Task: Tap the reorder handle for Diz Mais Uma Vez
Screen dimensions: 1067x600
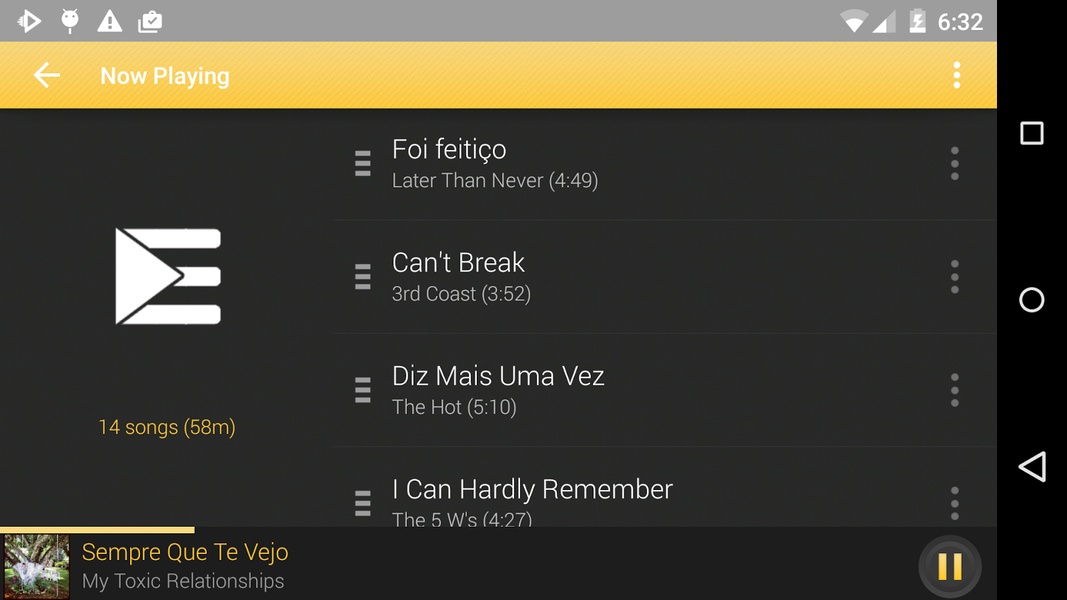Action: (x=363, y=390)
